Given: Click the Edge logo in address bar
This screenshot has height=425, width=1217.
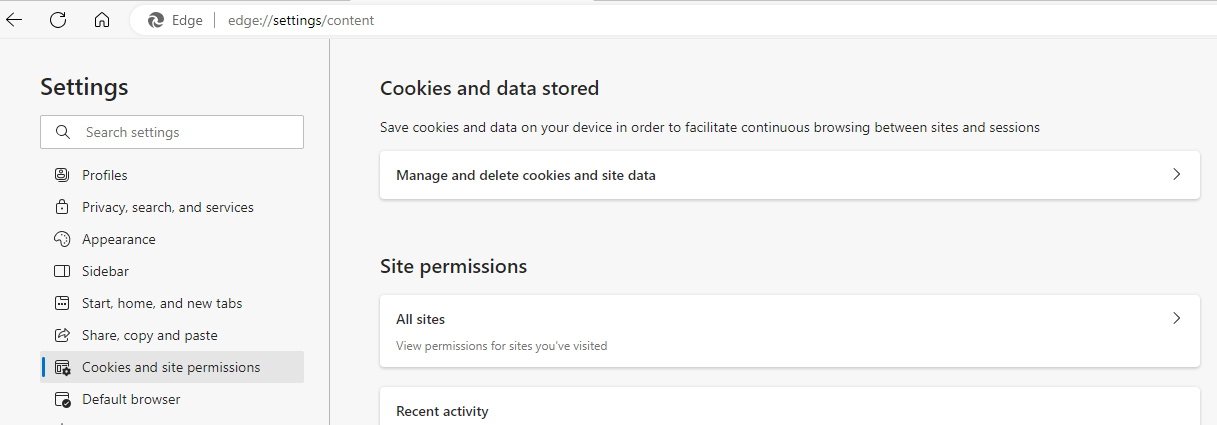Looking at the screenshot, I should click(x=155, y=20).
